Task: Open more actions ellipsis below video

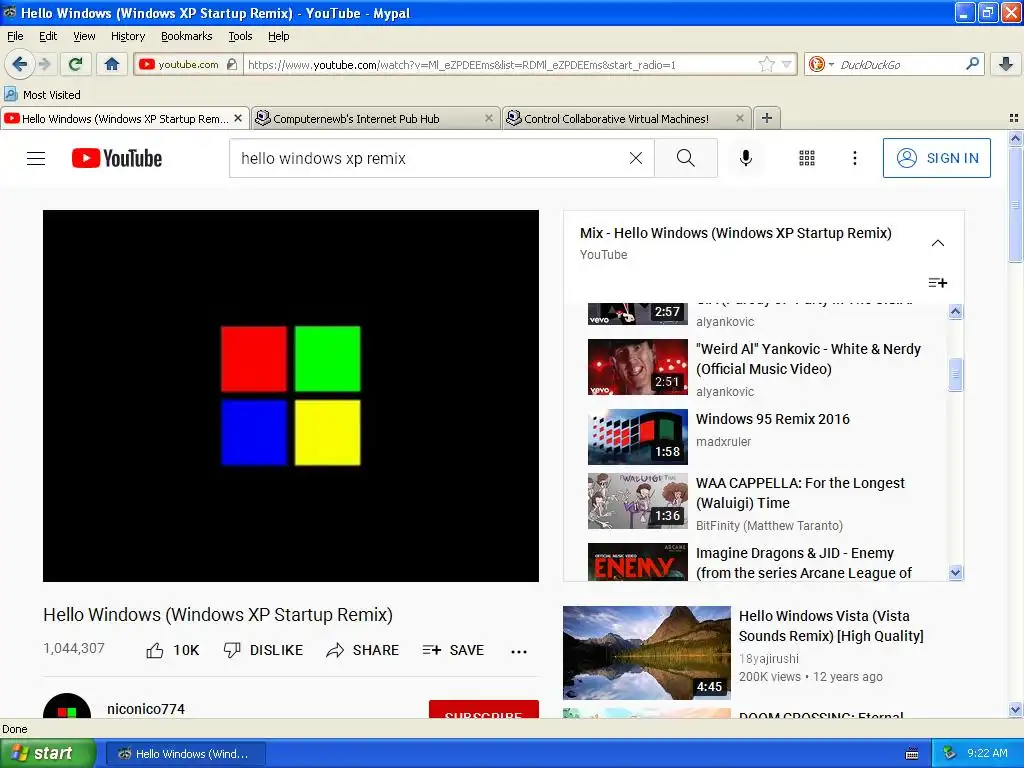Action: (x=519, y=651)
